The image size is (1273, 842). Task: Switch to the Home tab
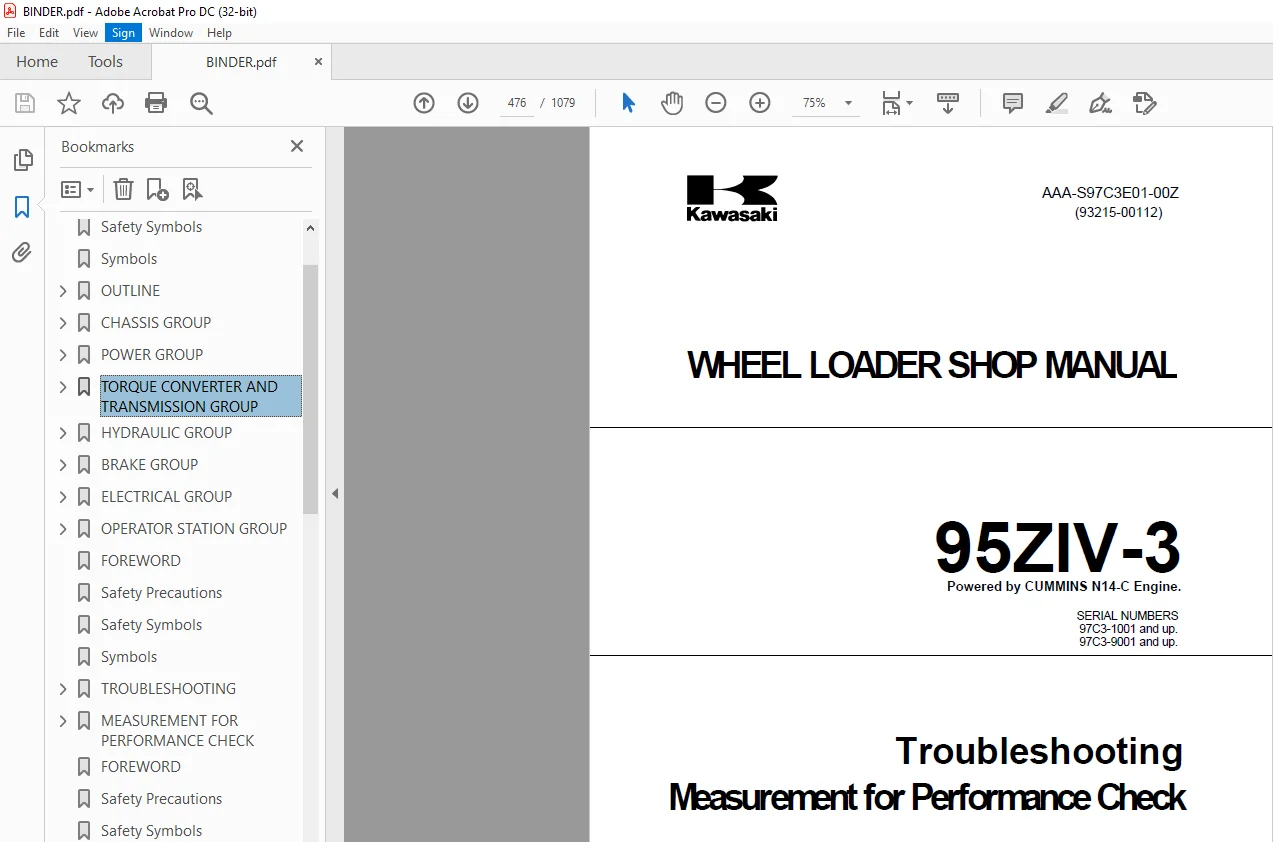coord(37,62)
